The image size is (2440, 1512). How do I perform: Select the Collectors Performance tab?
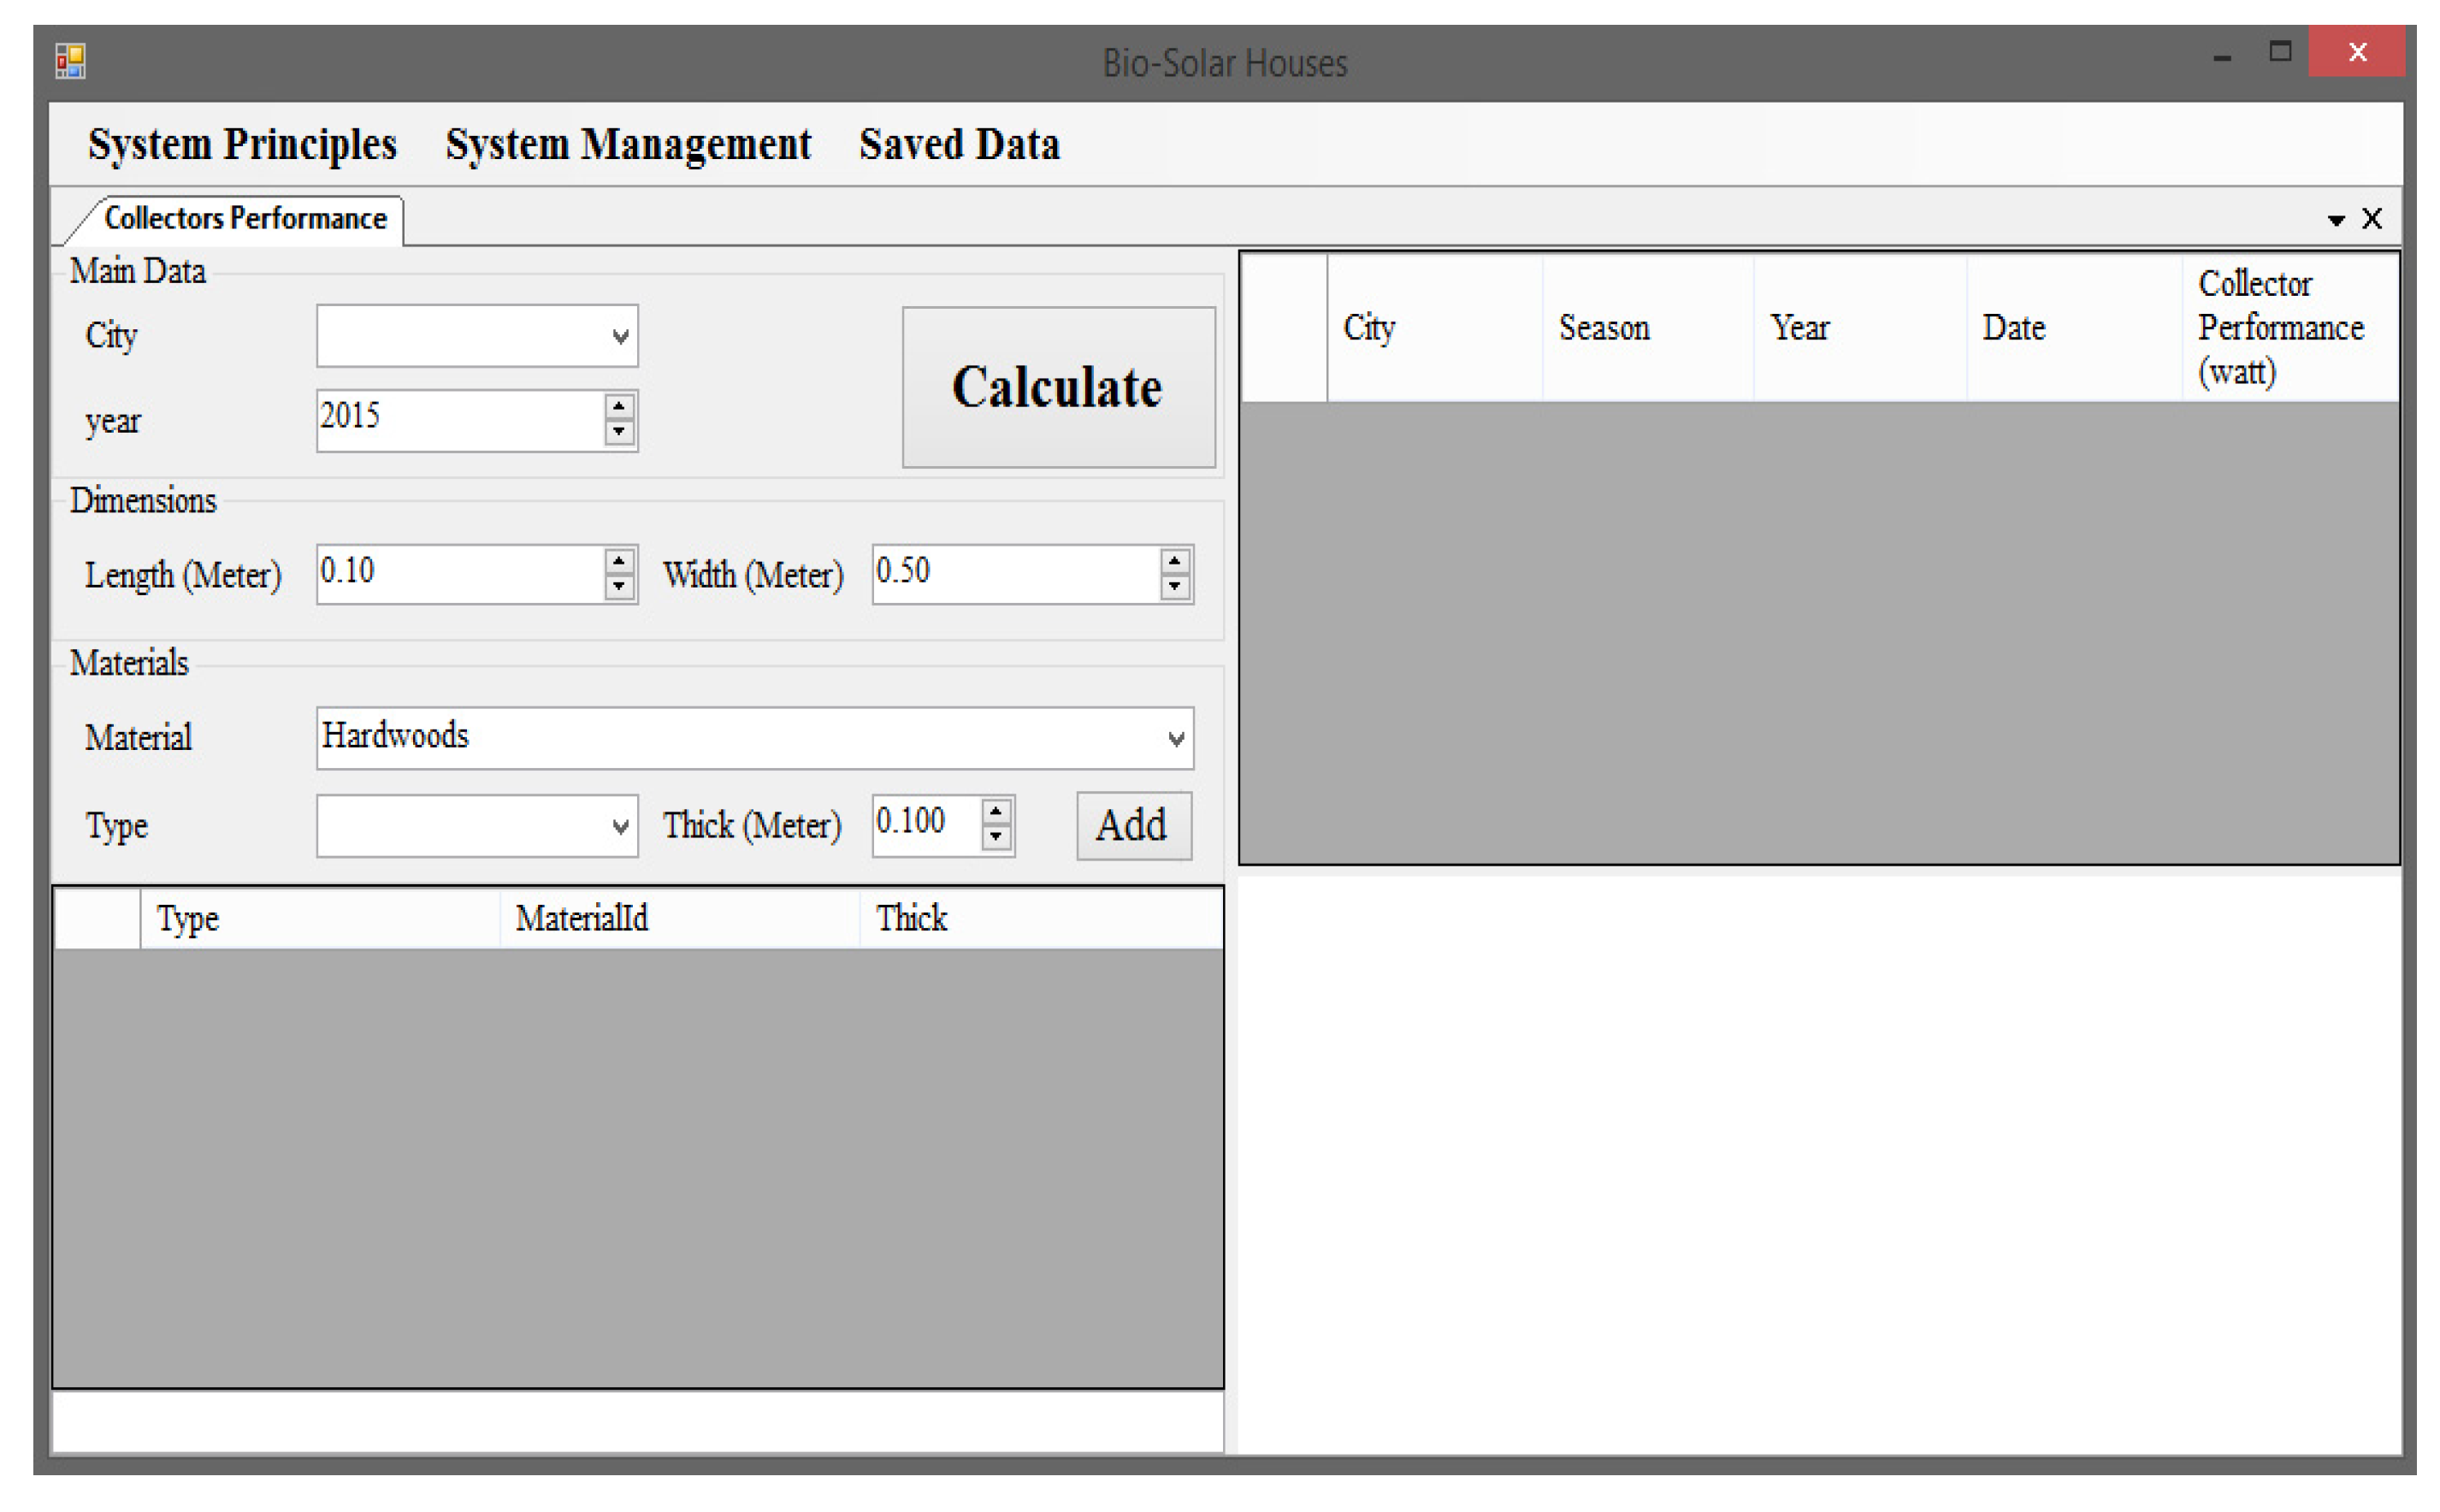point(245,219)
